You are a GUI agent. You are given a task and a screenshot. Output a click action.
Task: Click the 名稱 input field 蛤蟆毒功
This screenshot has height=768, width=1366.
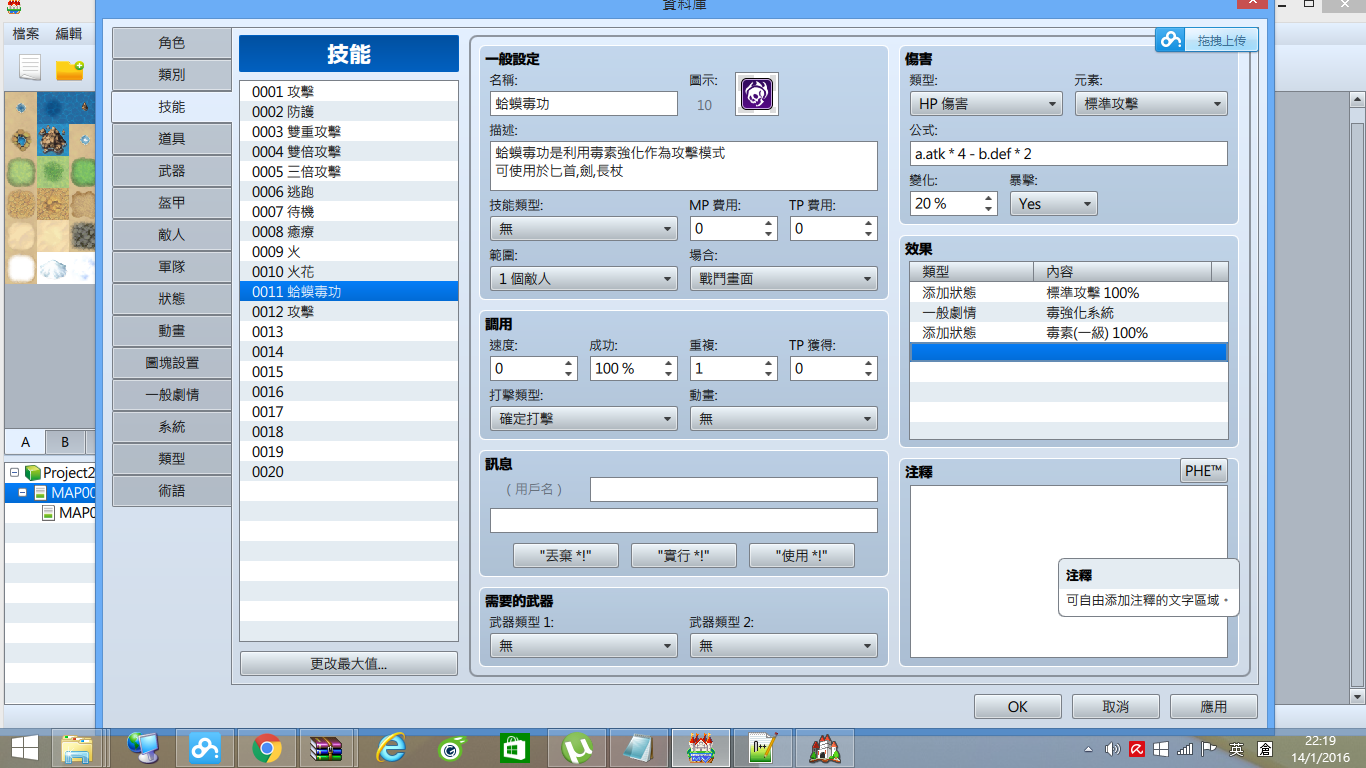pos(584,103)
